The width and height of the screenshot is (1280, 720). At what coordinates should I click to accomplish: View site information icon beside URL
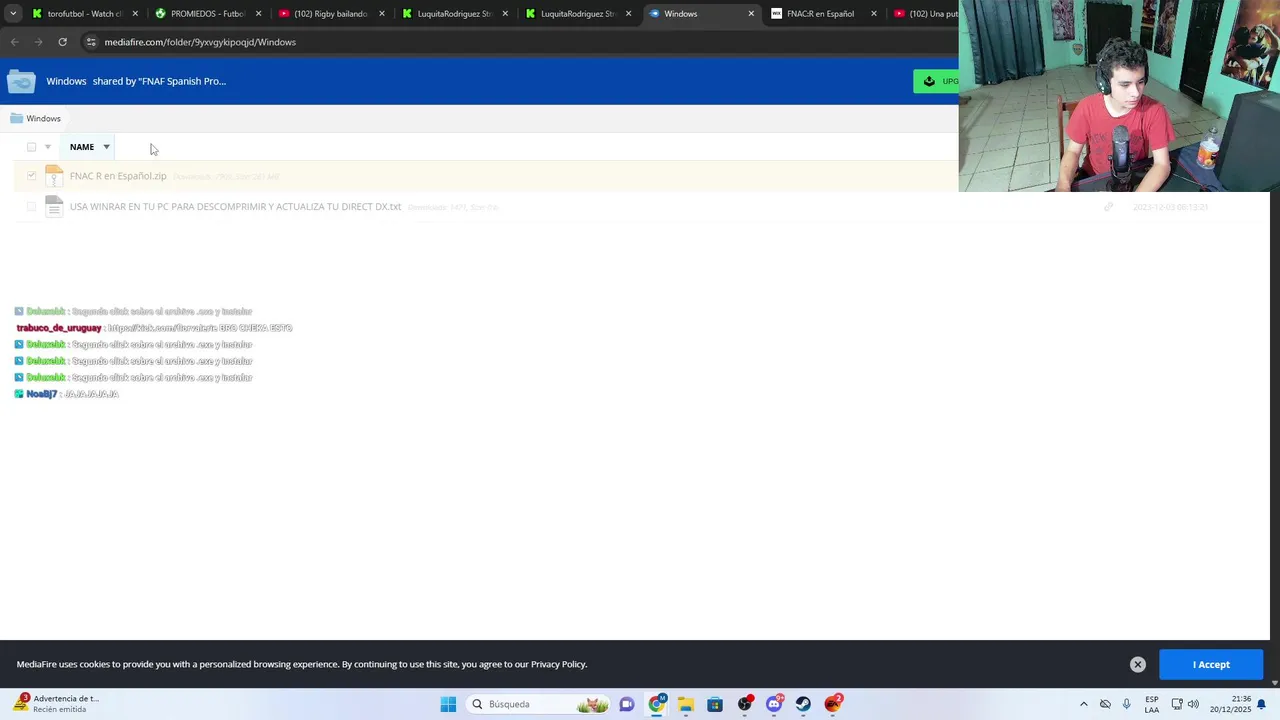(x=91, y=42)
